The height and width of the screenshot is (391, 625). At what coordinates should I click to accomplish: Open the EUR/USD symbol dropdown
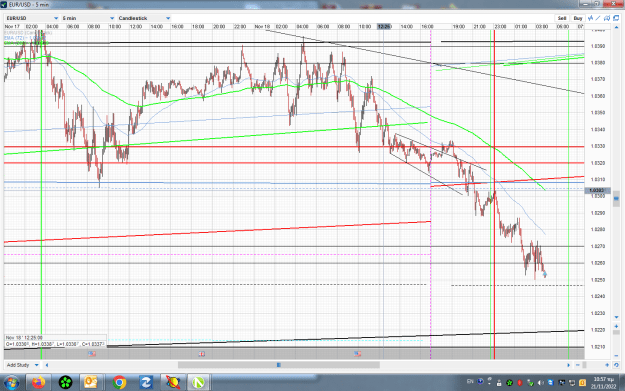[x=32, y=18]
